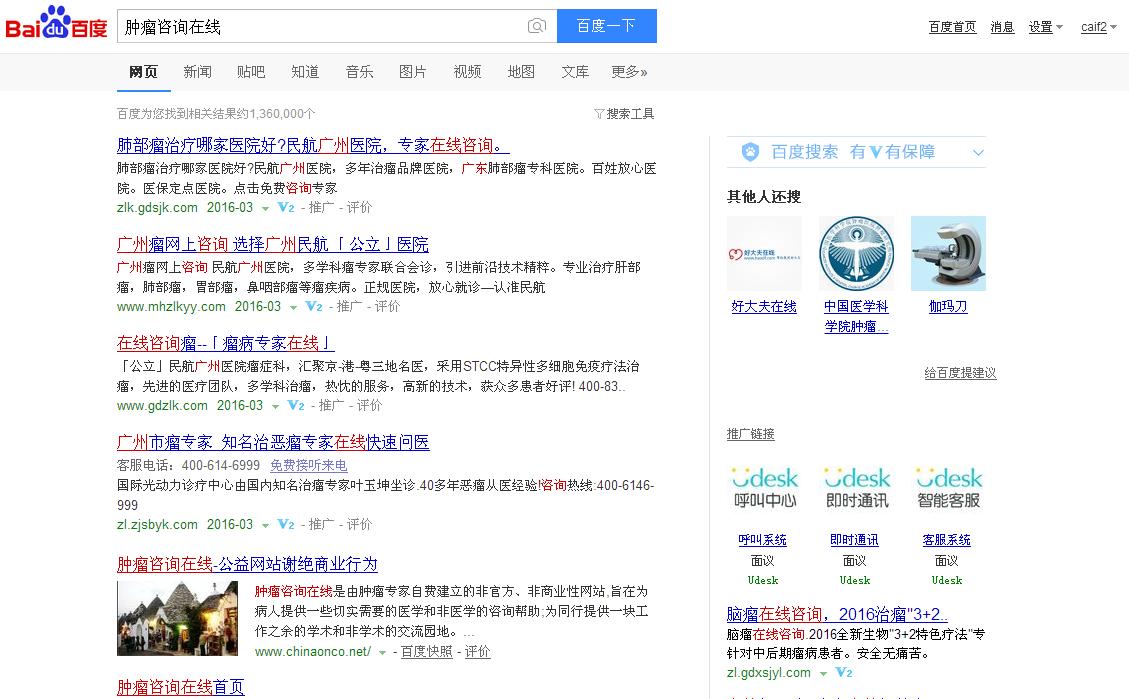Open result 广州市瘤专家 知名治恶瘤专家

(x=273, y=441)
